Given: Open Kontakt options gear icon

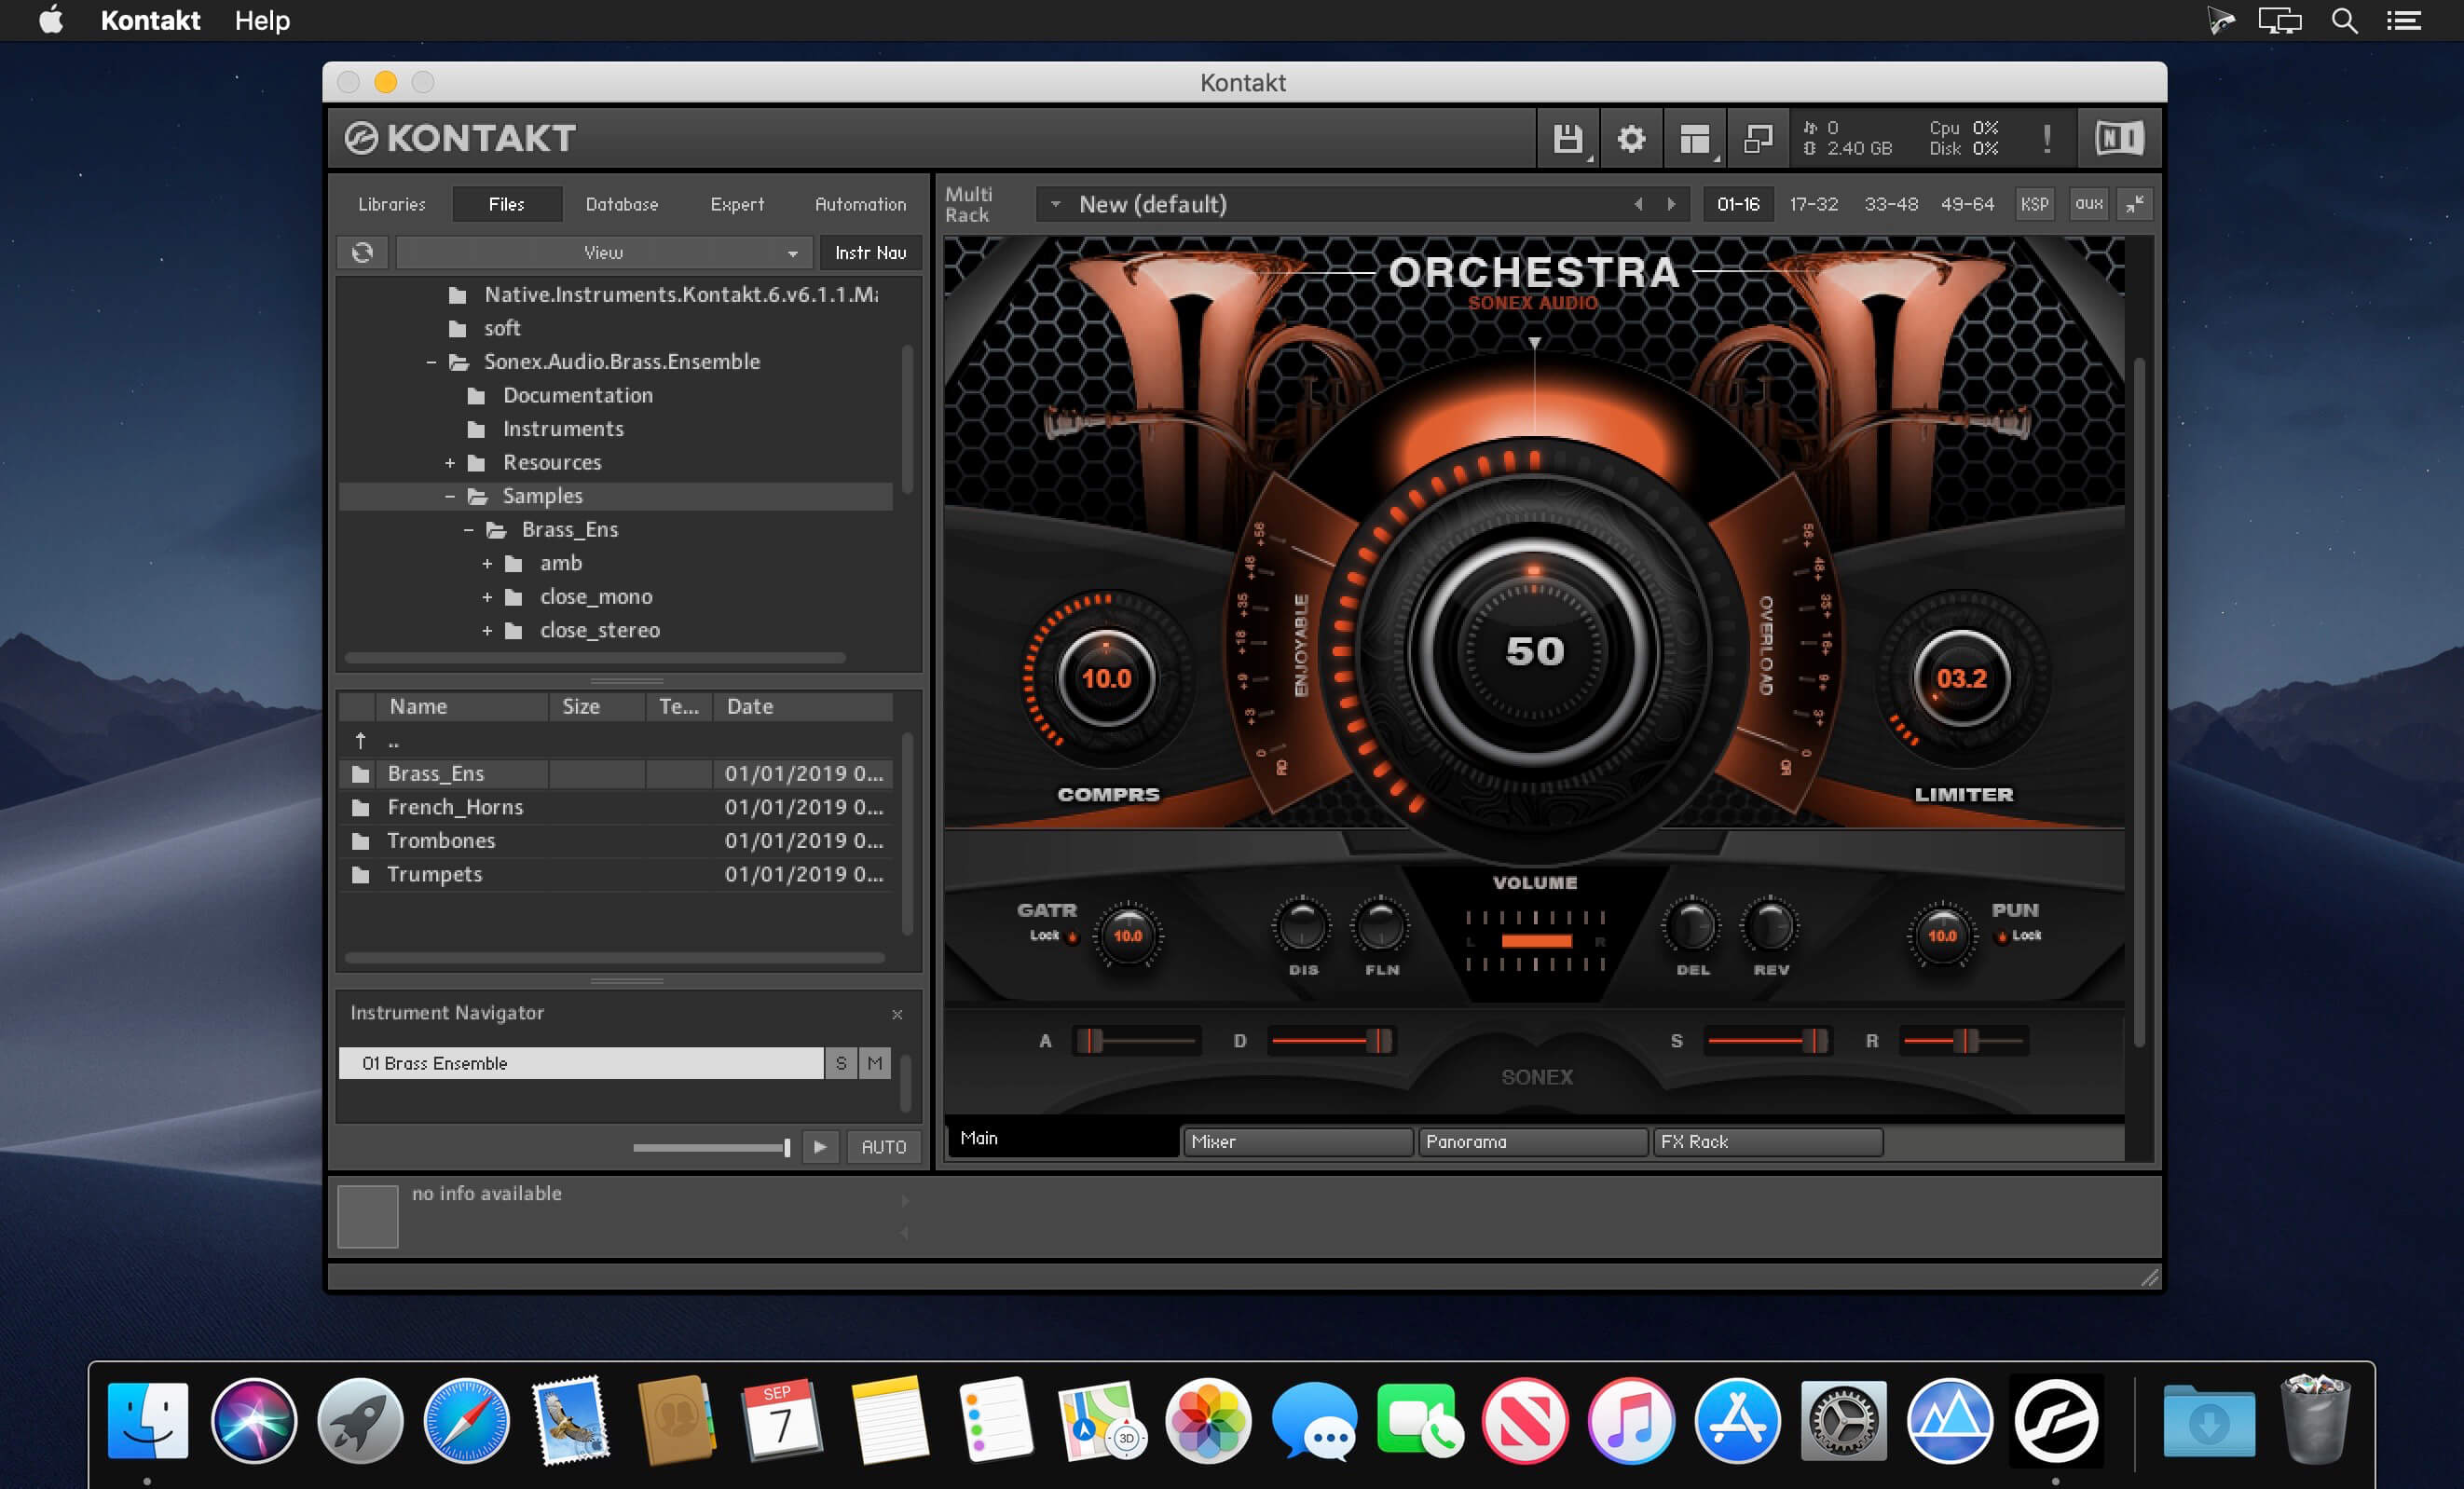Looking at the screenshot, I should (x=1631, y=139).
